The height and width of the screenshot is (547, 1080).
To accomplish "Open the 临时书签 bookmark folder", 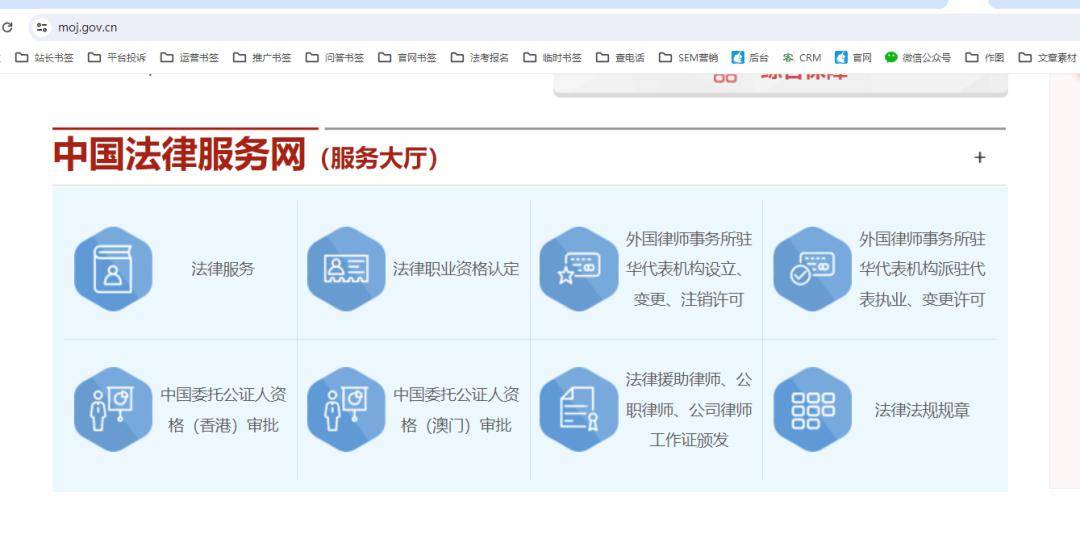I will pos(553,57).
